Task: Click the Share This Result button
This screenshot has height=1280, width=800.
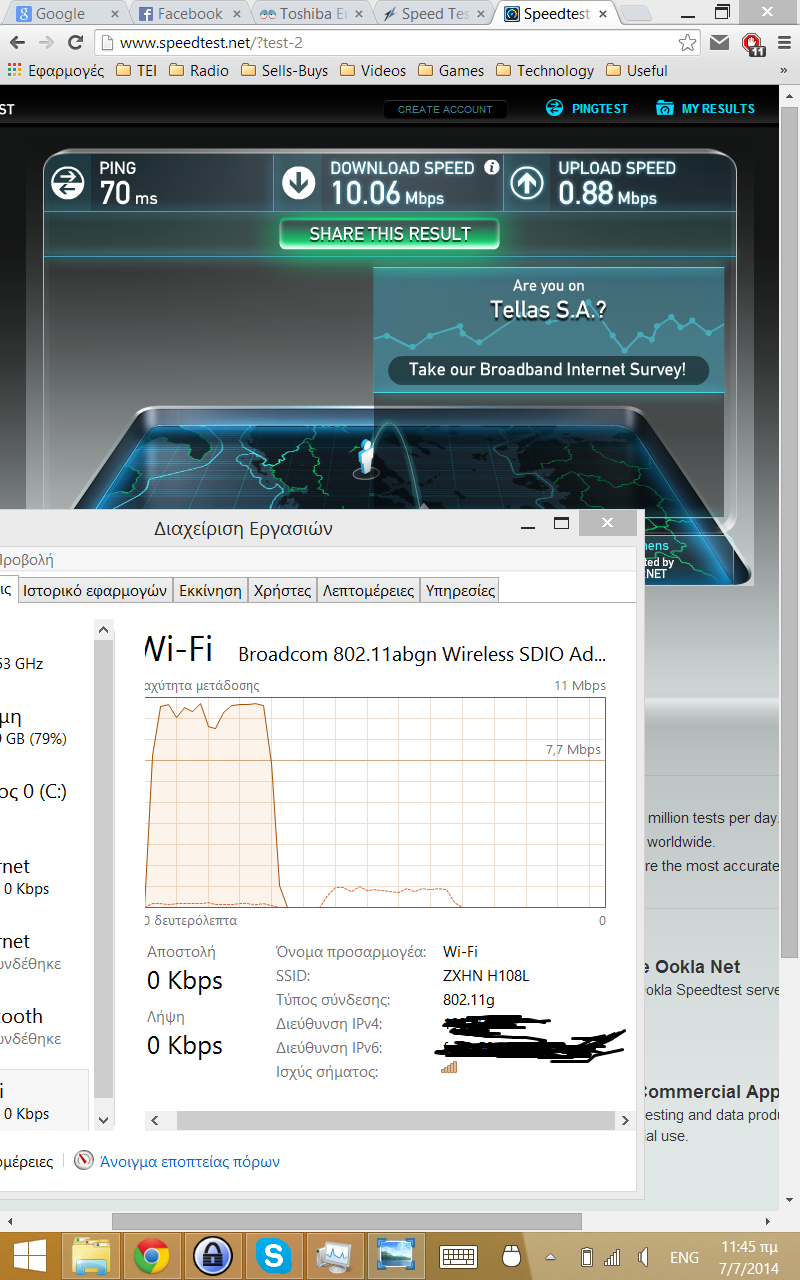Action: (x=389, y=234)
